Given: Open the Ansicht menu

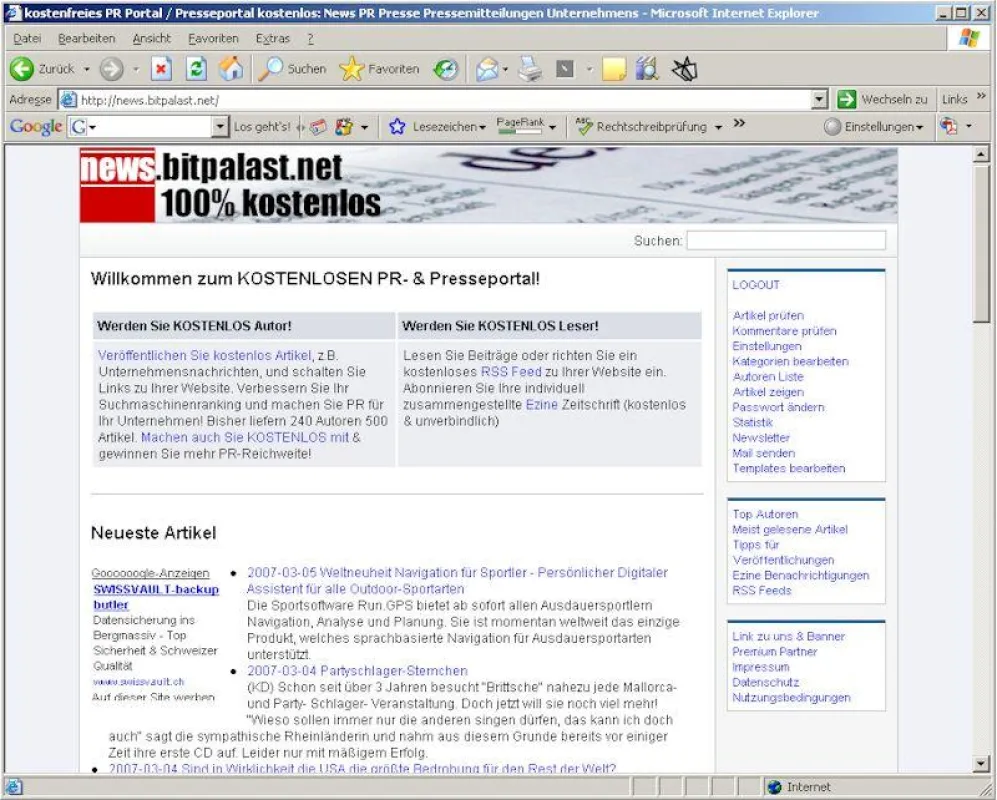Looking at the screenshot, I should pyautogui.click(x=151, y=39).
